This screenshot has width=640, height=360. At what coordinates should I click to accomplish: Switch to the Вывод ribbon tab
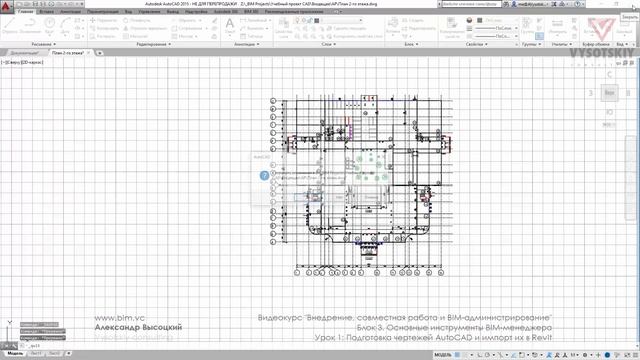(173, 12)
